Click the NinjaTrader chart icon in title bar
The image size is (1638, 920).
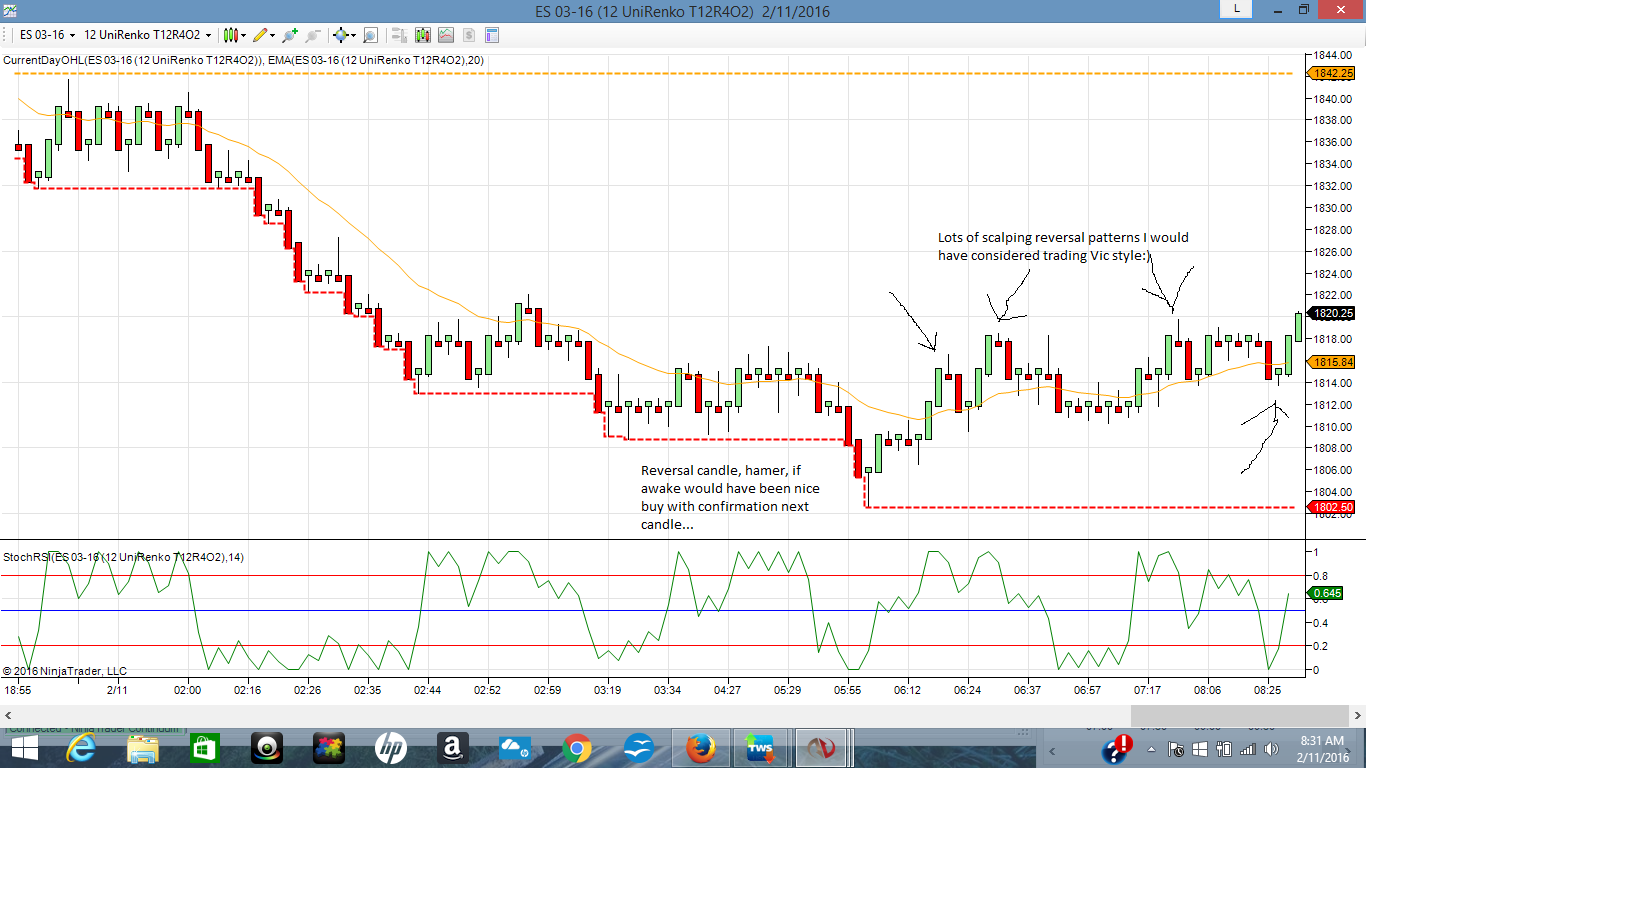coord(9,11)
